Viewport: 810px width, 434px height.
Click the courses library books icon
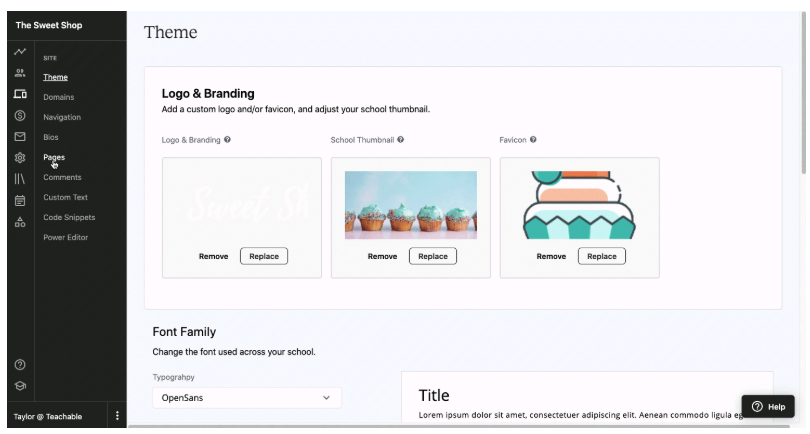(x=20, y=179)
